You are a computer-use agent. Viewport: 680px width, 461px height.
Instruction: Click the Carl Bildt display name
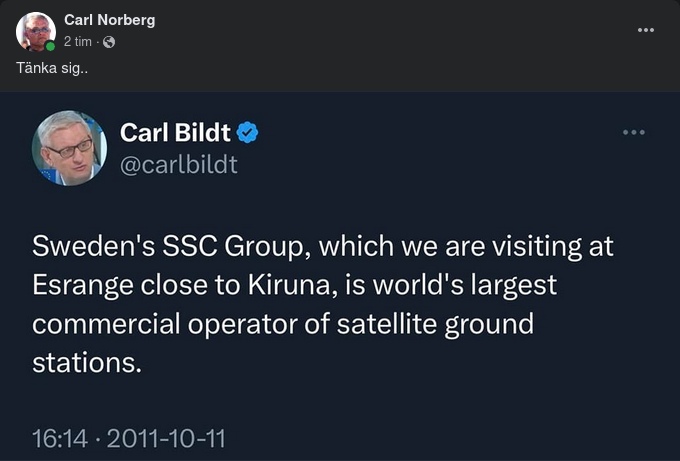(x=175, y=132)
